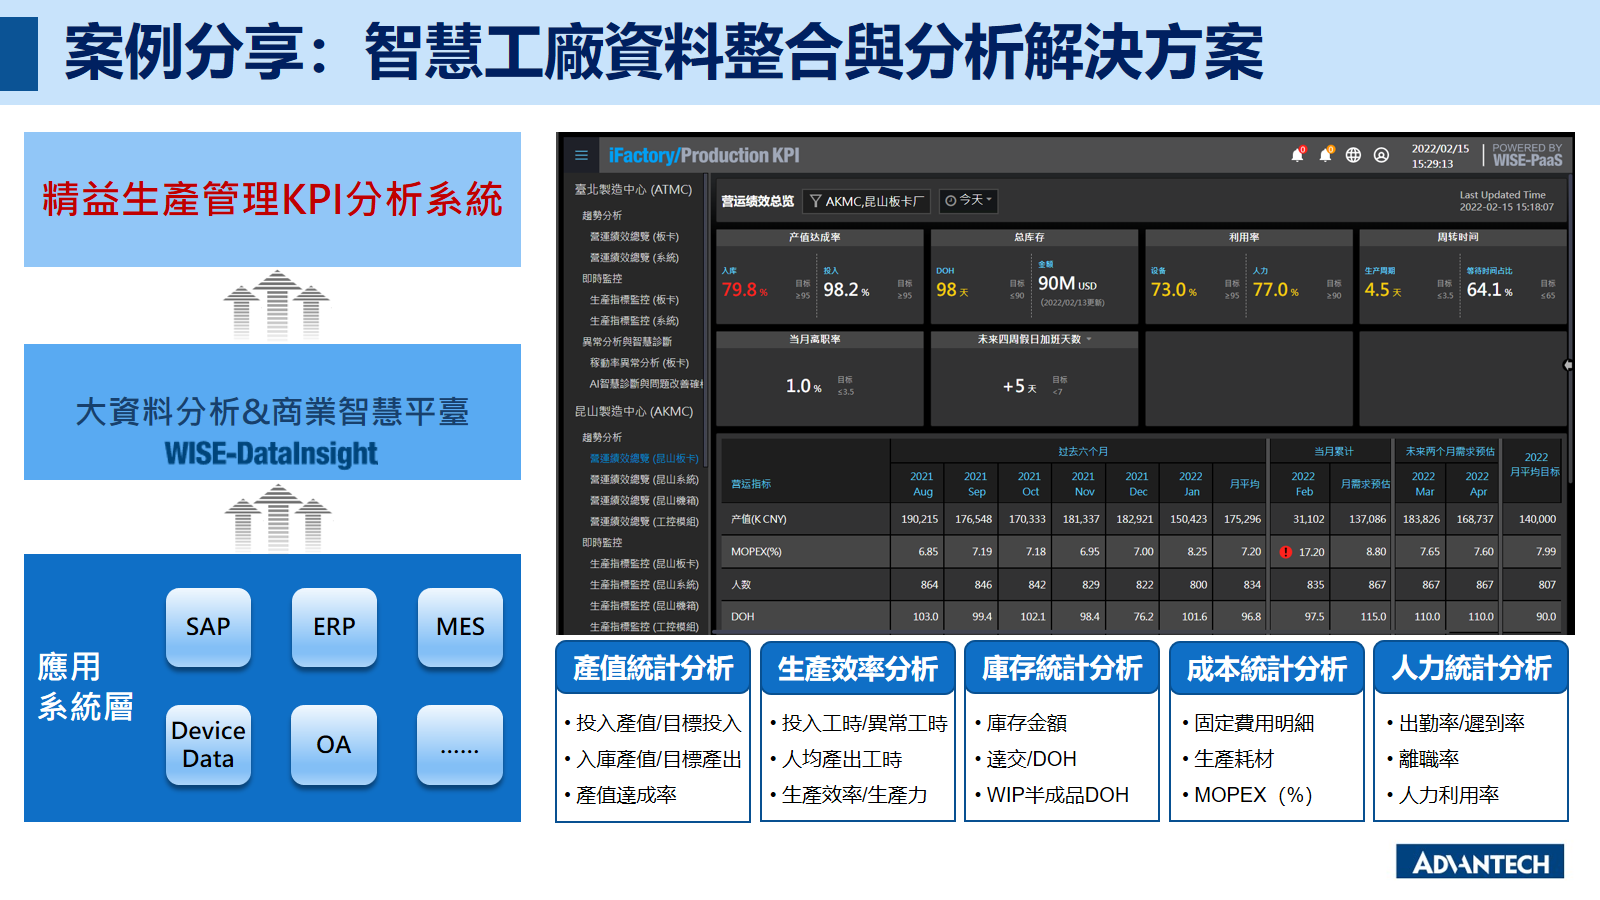Viewport: 1600px width, 900px height.
Task: Click the 64.1% 等待时间占比 value
Action: tap(1490, 290)
